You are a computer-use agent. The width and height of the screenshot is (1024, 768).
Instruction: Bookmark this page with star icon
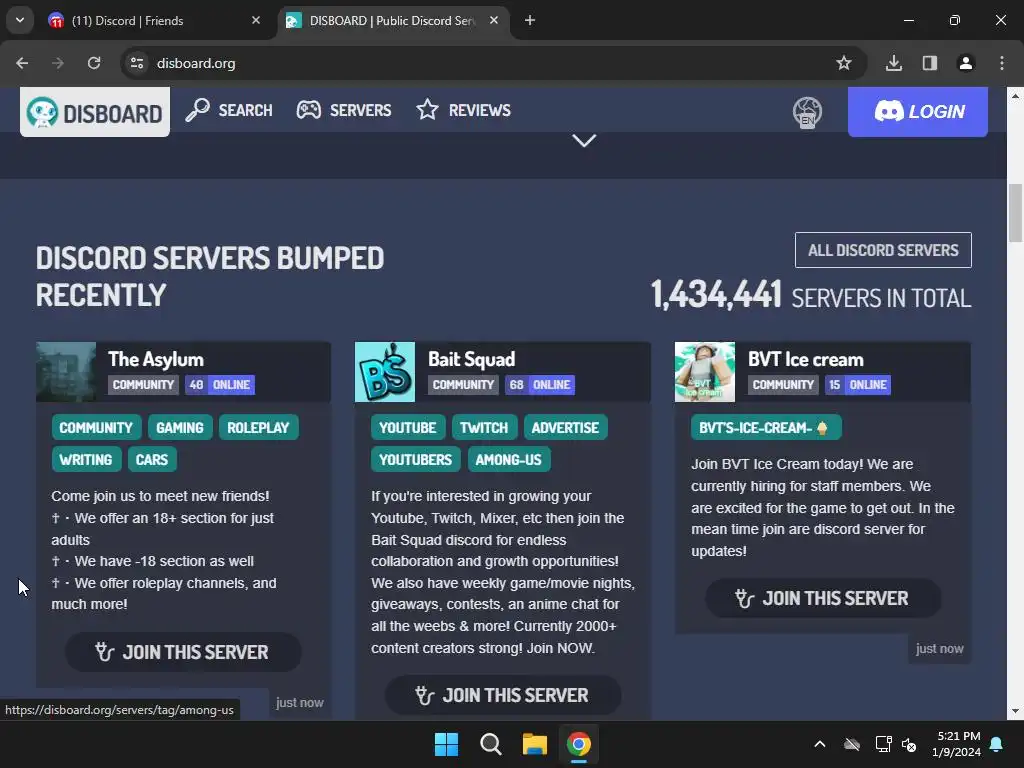844,63
